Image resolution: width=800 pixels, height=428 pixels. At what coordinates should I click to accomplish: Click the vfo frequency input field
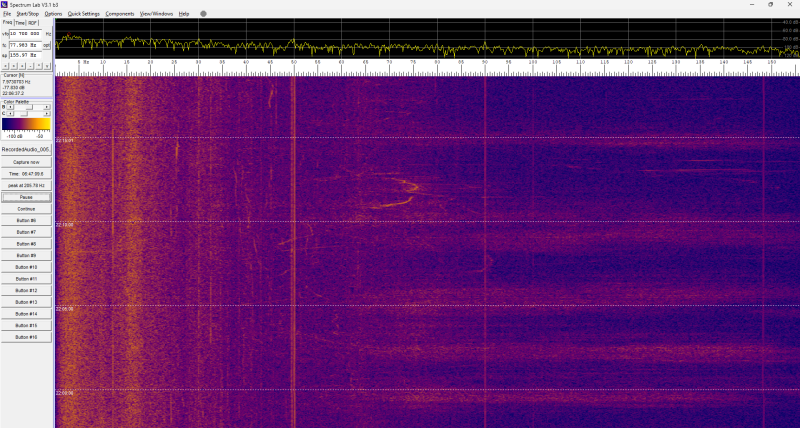26,34
